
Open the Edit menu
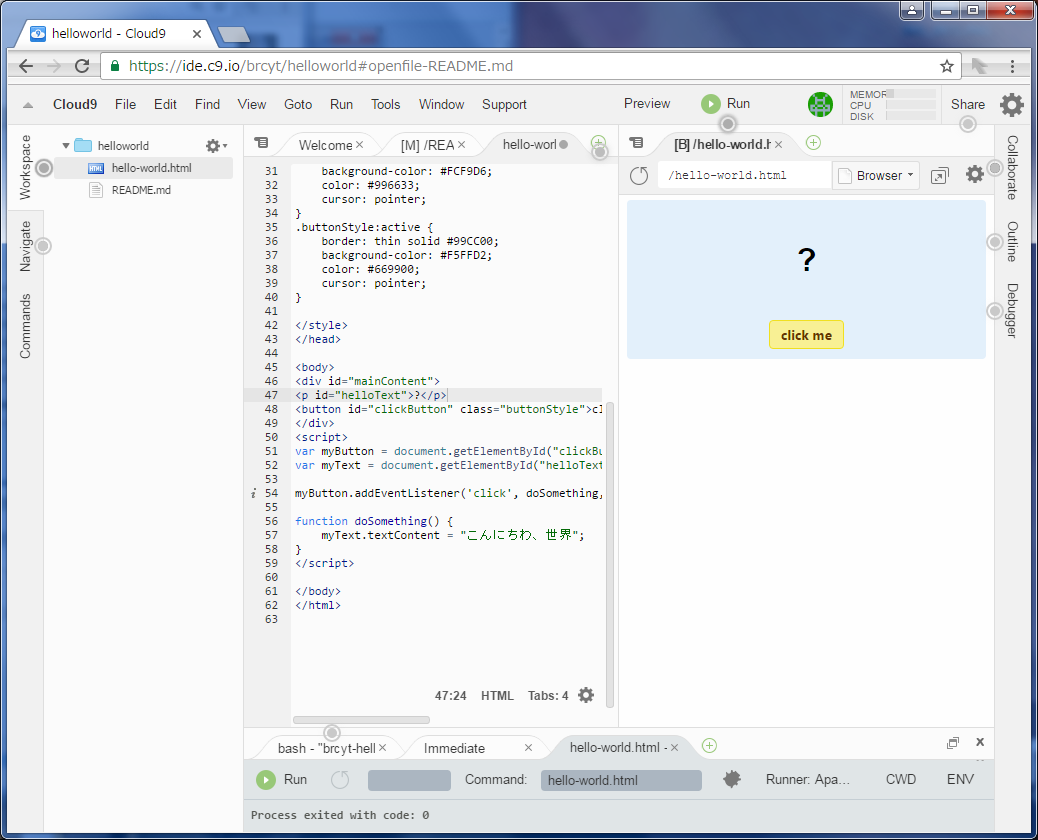click(x=165, y=105)
